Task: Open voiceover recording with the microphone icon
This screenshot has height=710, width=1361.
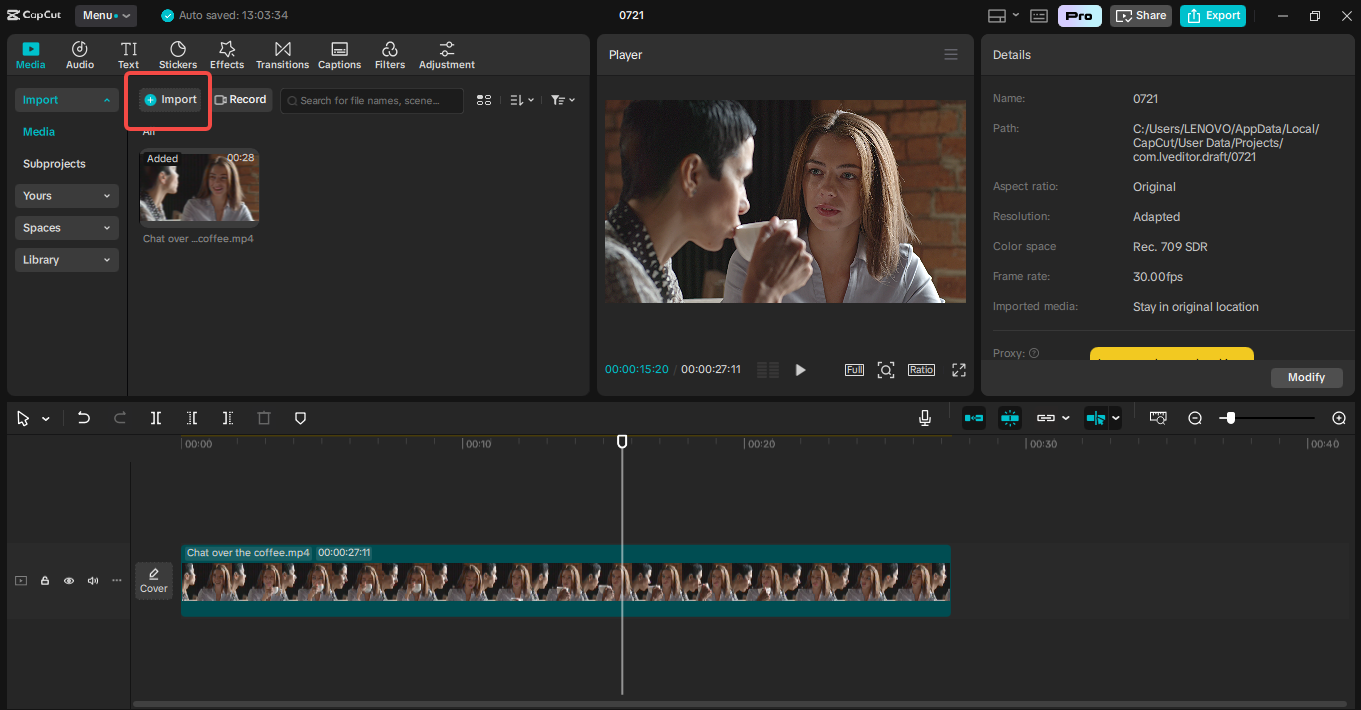Action: point(924,417)
